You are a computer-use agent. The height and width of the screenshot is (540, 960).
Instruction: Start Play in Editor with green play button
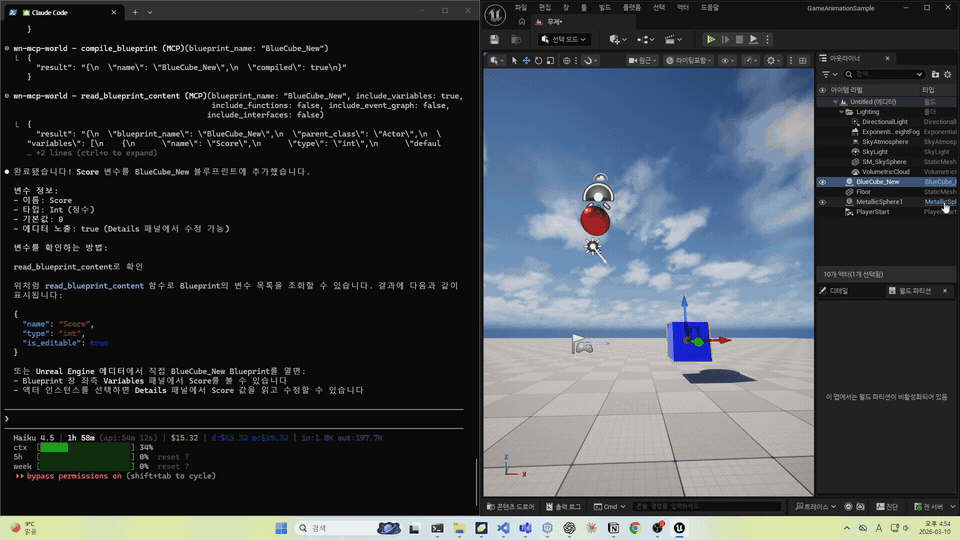[x=710, y=39]
